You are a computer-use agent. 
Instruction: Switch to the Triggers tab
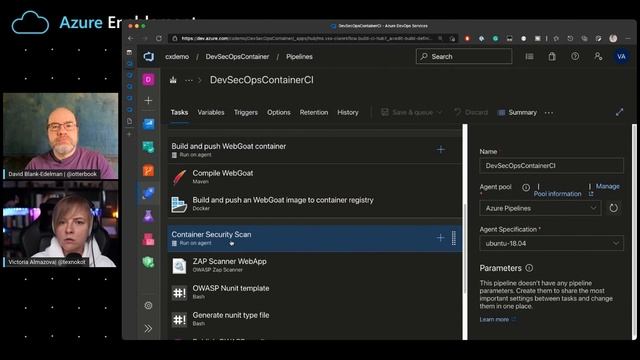point(246,112)
